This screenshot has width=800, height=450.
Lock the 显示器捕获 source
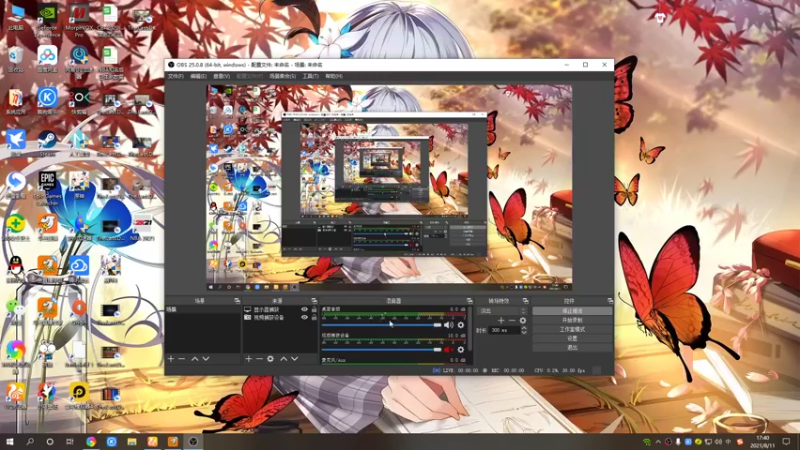pos(314,310)
